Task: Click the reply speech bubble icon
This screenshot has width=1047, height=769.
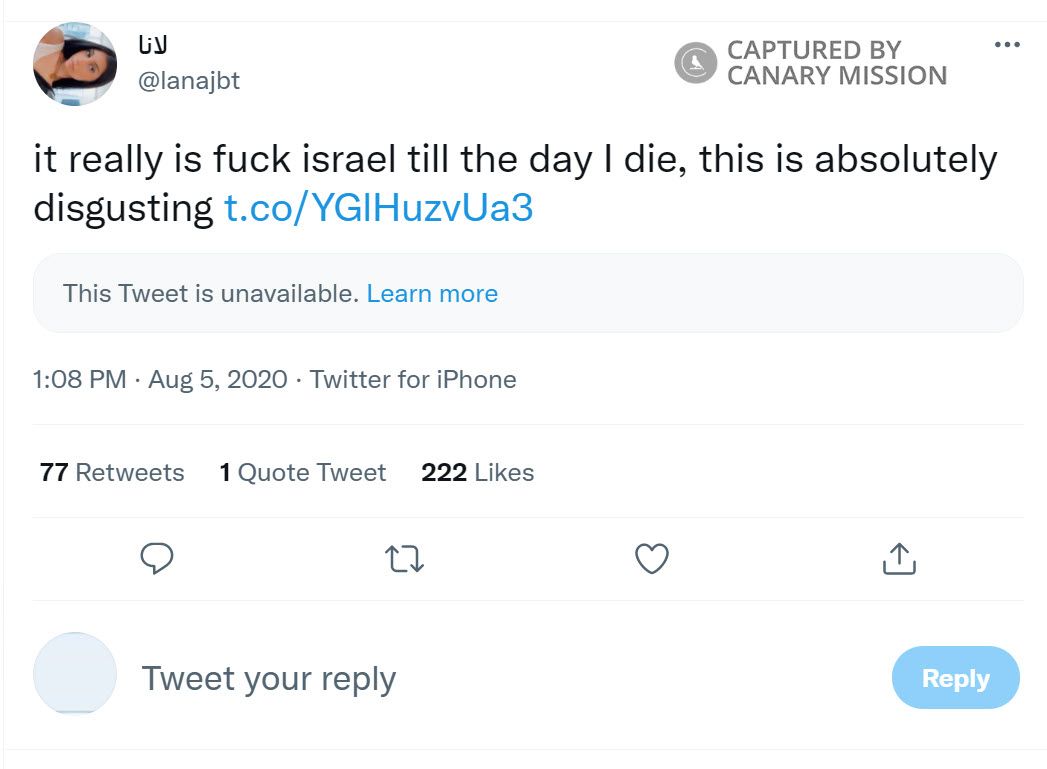Action: point(157,558)
